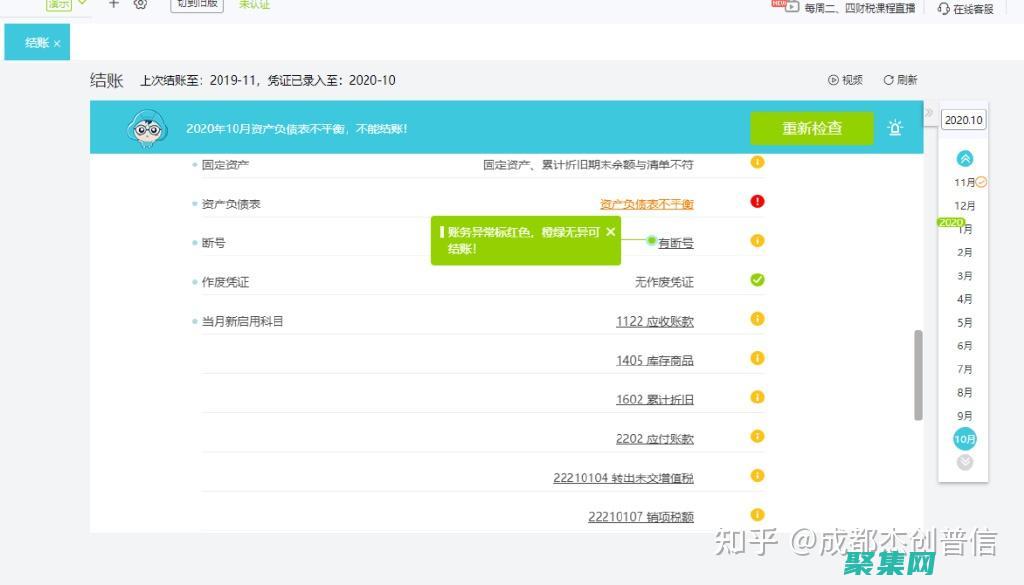Click the lamp icon beside 重新检查 button
This screenshot has height=585, width=1024.
coord(895,128)
